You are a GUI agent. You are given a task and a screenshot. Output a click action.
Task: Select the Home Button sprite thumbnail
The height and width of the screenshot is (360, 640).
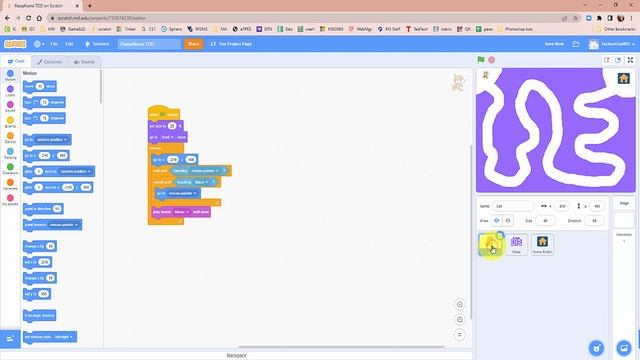[542, 244]
